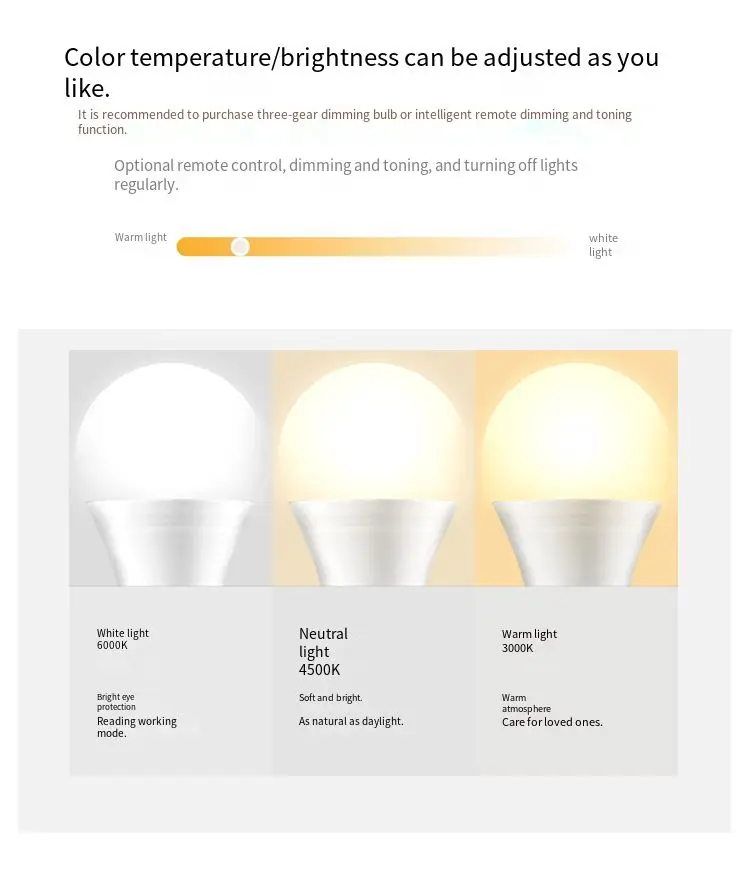Viewport: 750px width, 883px height.
Task: Click "As natural as daylight." text
Action: click(351, 721)
